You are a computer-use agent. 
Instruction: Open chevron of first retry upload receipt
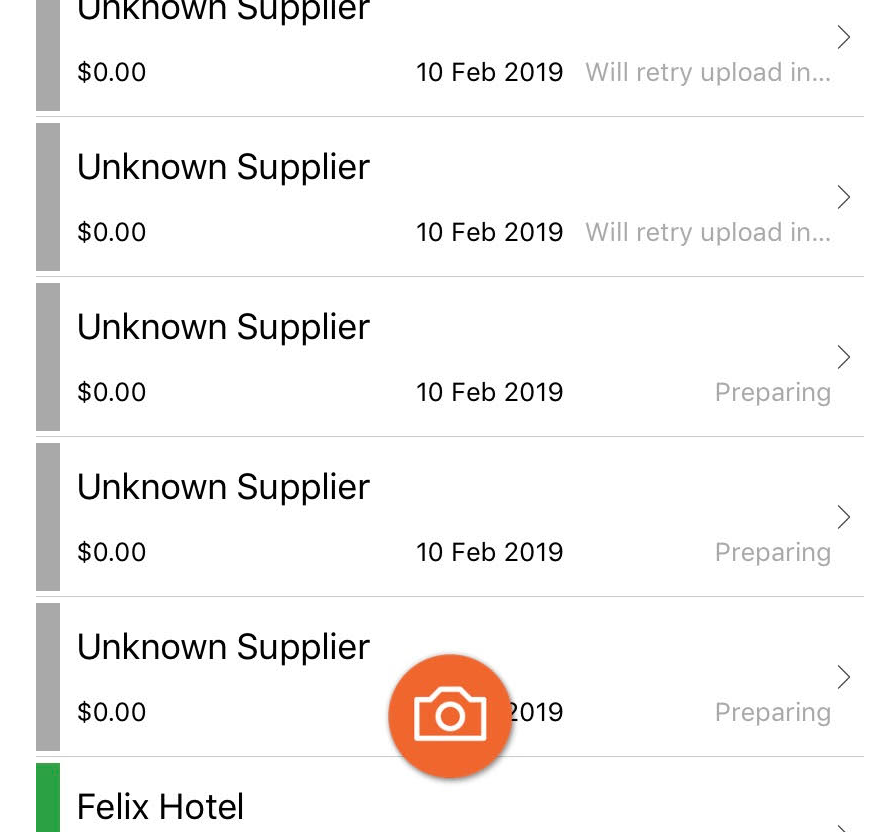click(x=844, y=37)
